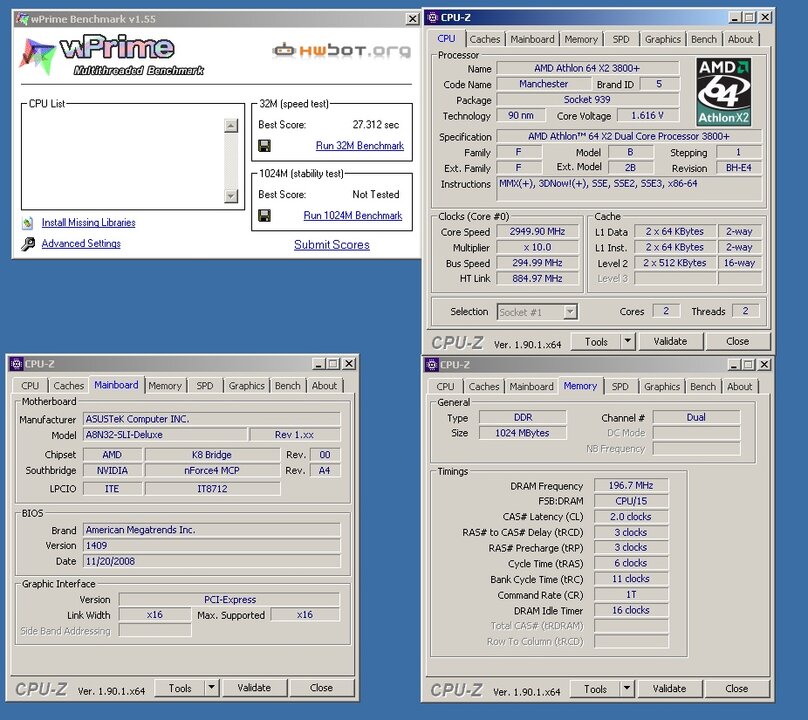This screenshot has width=808, height=720.
Task: Click the save icon beside Run 1024M Benchmark
Action: point(264,215)
